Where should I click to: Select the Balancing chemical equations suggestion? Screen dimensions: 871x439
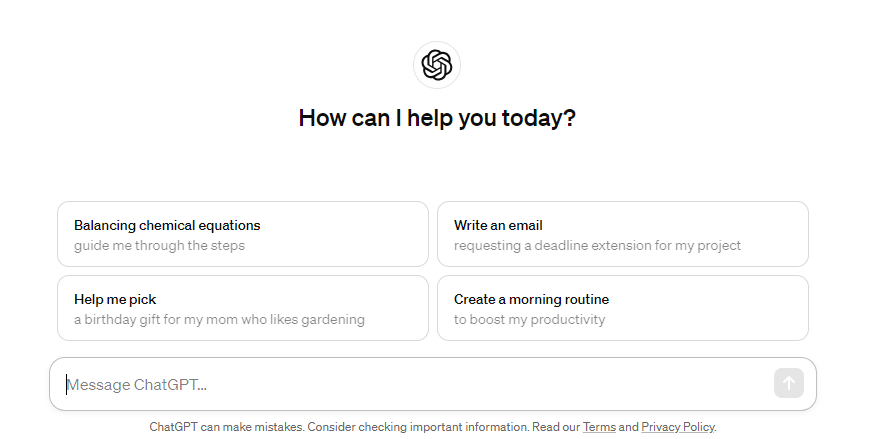pos(243,234)
